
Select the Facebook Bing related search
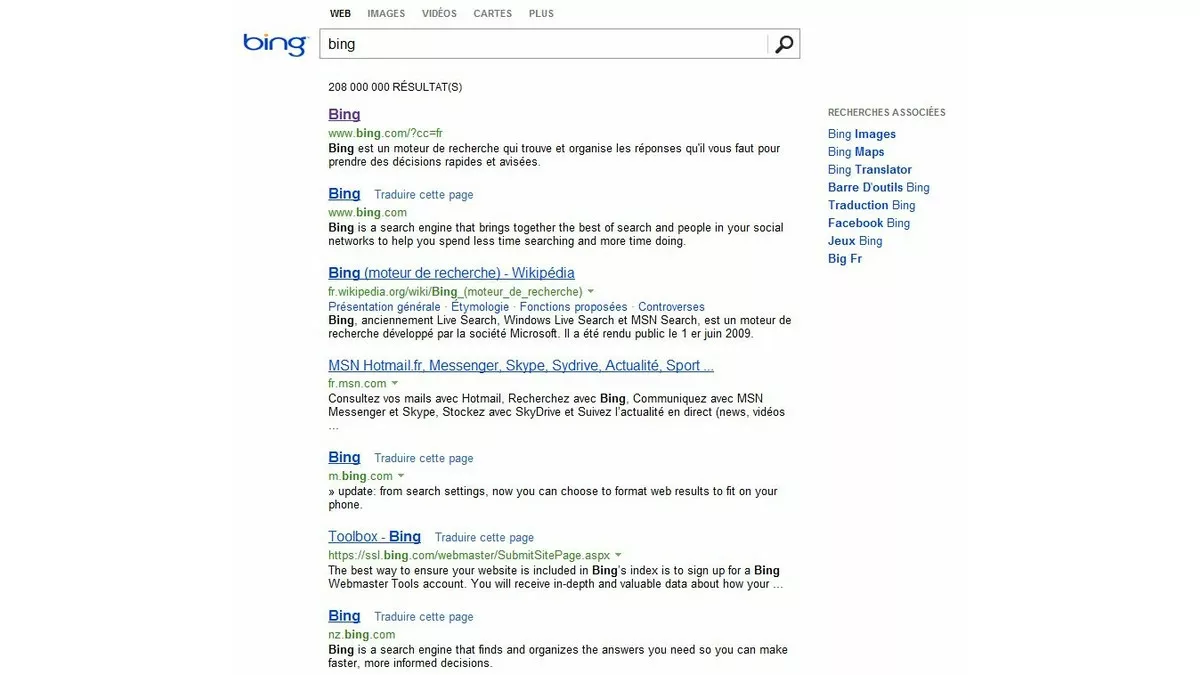[x=868, y=223]
